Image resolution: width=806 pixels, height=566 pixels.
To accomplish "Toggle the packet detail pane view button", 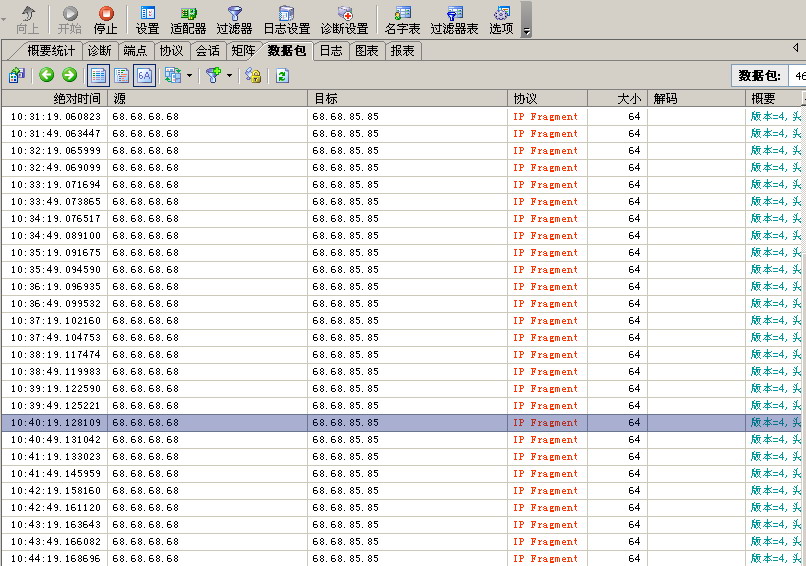I will tap(121, 75).
